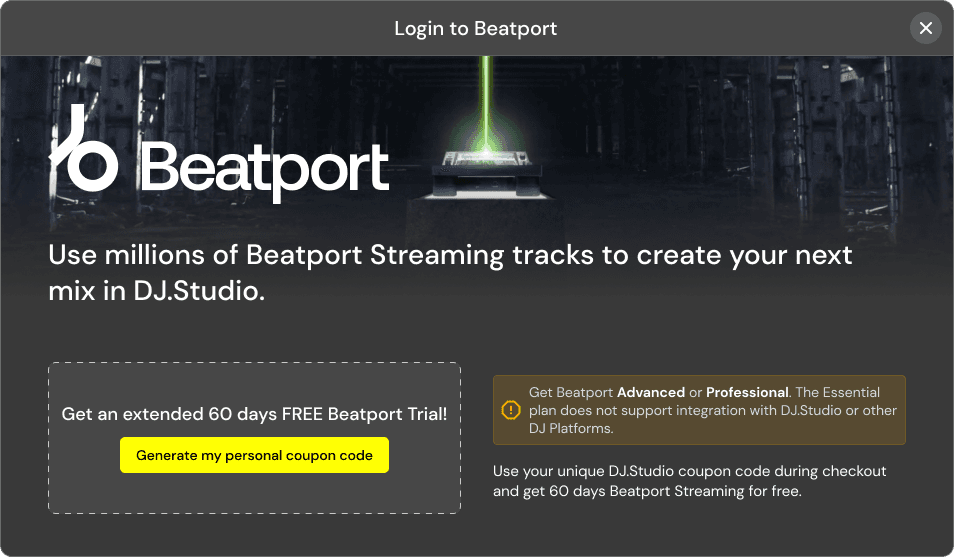The height and width of the screenshot is (557, 954).
Task: Click the yellow warning exclamation icon
Action: click(x=510, y=410)
